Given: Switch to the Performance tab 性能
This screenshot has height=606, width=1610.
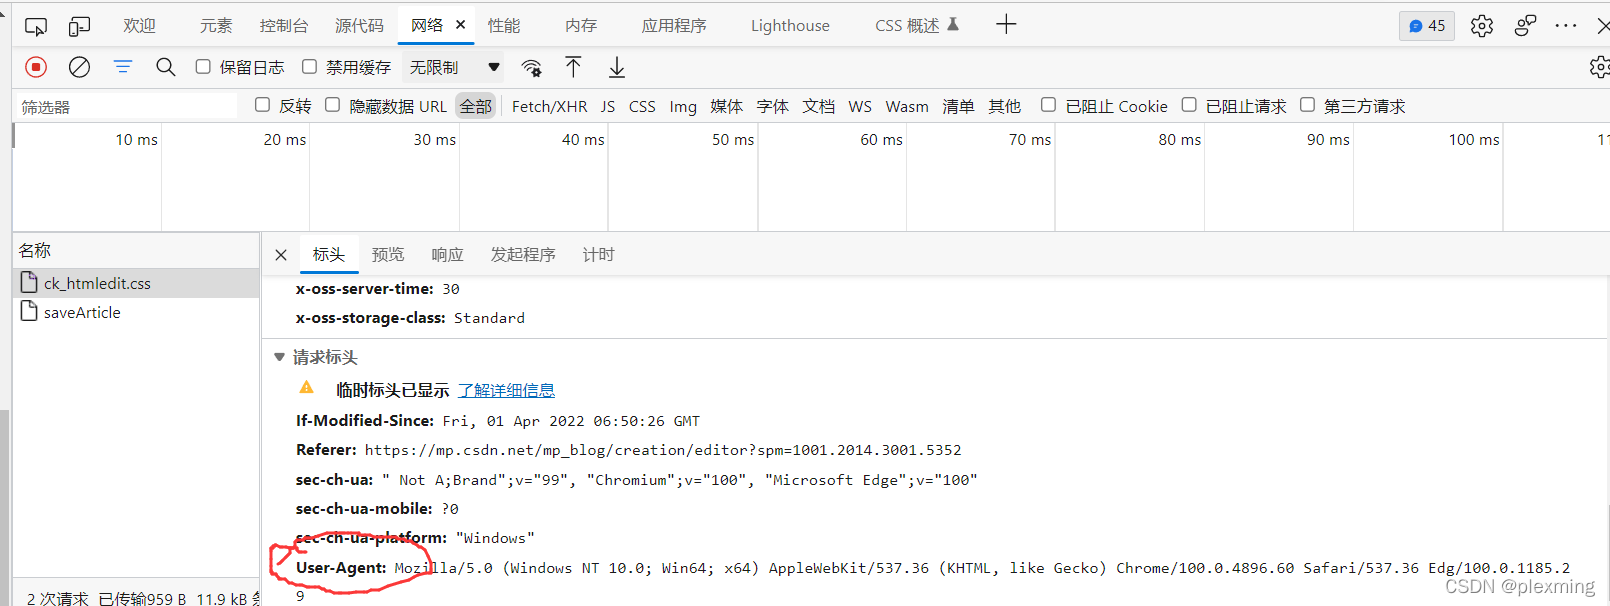Looking at the screenshot, I should 504,25.
